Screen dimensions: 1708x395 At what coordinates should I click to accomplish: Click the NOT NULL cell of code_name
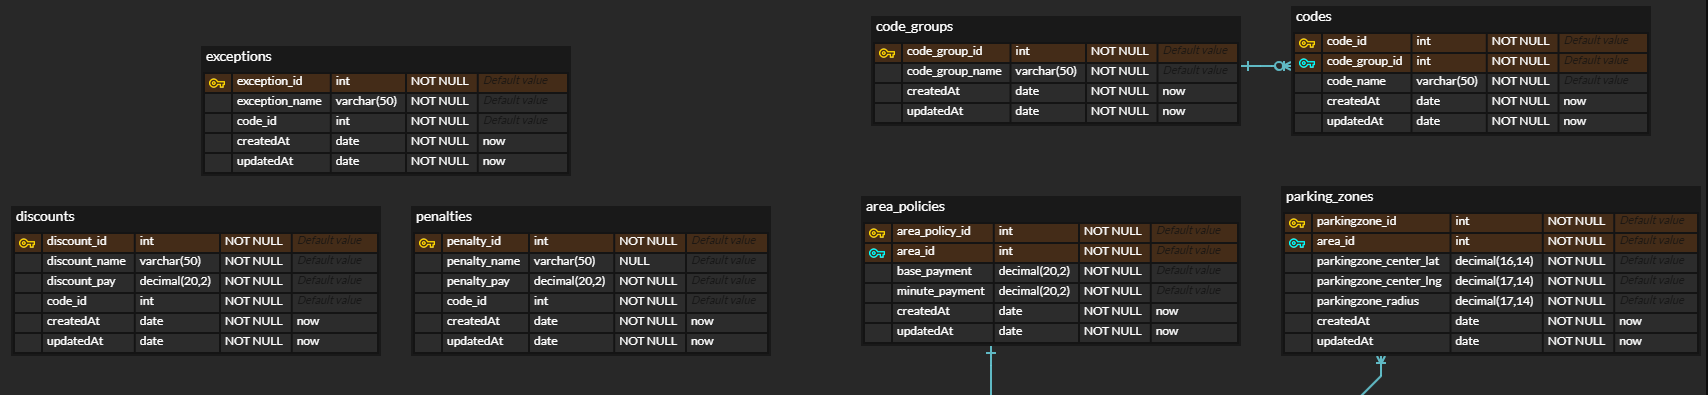click(x=1520, y=81)
